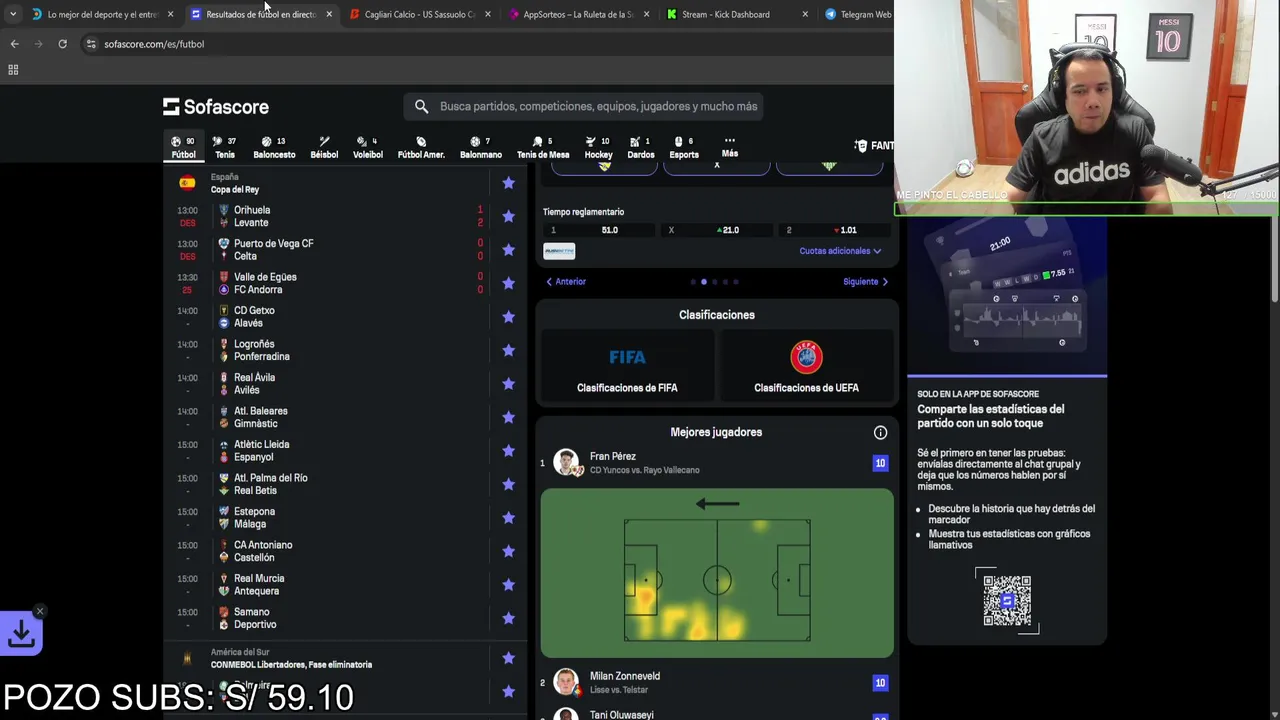Screen dimensions: 1280x720
Task: Select the Béisbol sport tab
Action: coord(324,147)
